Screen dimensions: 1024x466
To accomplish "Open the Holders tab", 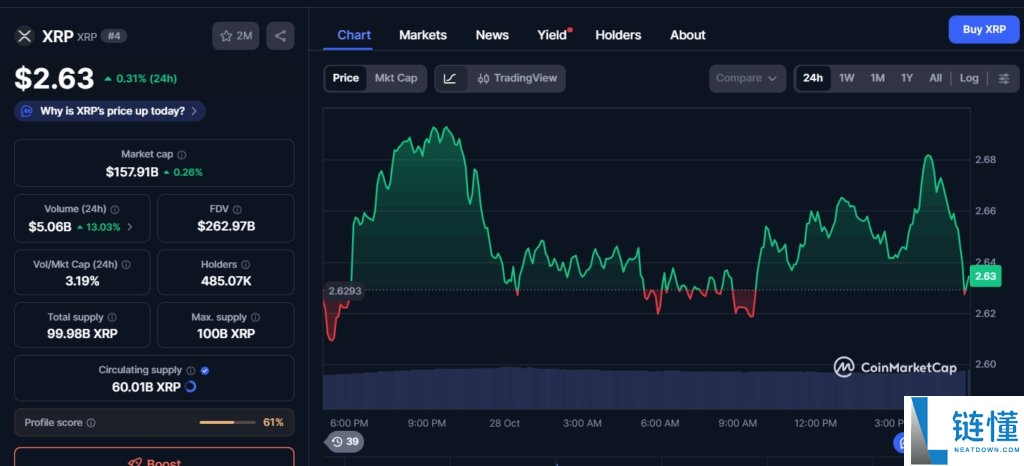I will (x=618, y=35).
